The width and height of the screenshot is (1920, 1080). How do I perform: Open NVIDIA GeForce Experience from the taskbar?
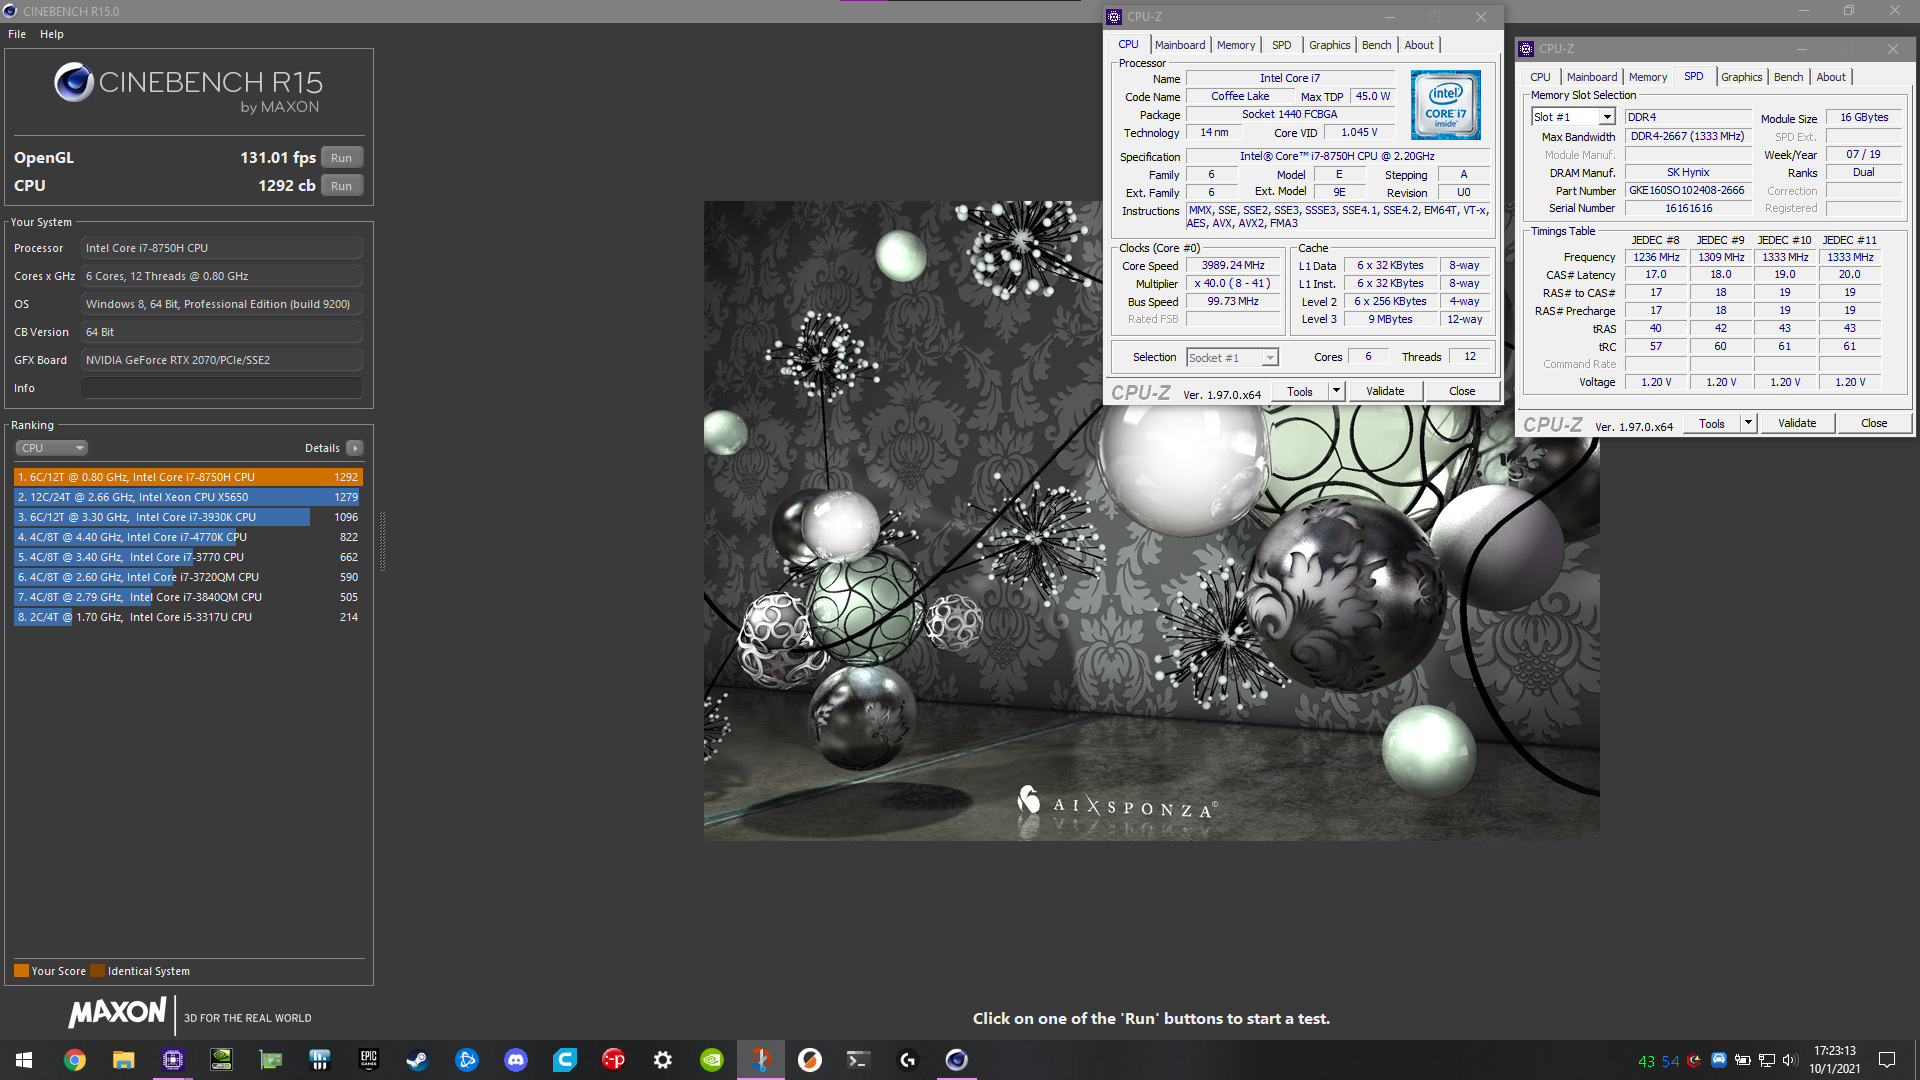[x=712, y=1060]
